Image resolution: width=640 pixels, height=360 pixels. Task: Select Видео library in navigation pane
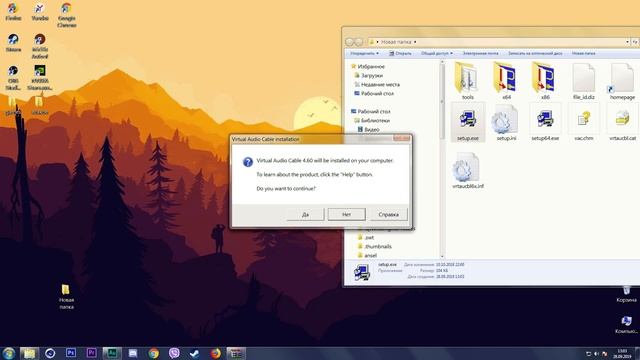[x=368, y=129]
